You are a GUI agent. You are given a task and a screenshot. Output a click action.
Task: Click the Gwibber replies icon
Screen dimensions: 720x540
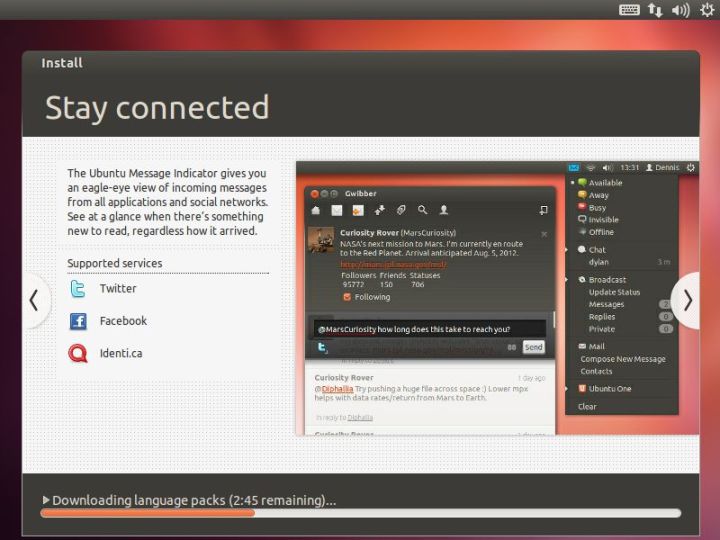[x=358, y=210]
